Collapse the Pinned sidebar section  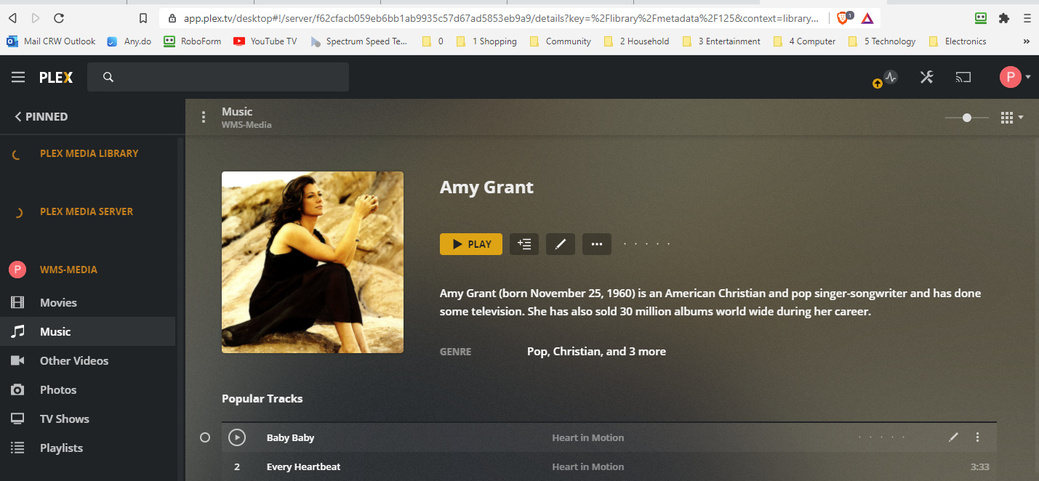point(41,117)
